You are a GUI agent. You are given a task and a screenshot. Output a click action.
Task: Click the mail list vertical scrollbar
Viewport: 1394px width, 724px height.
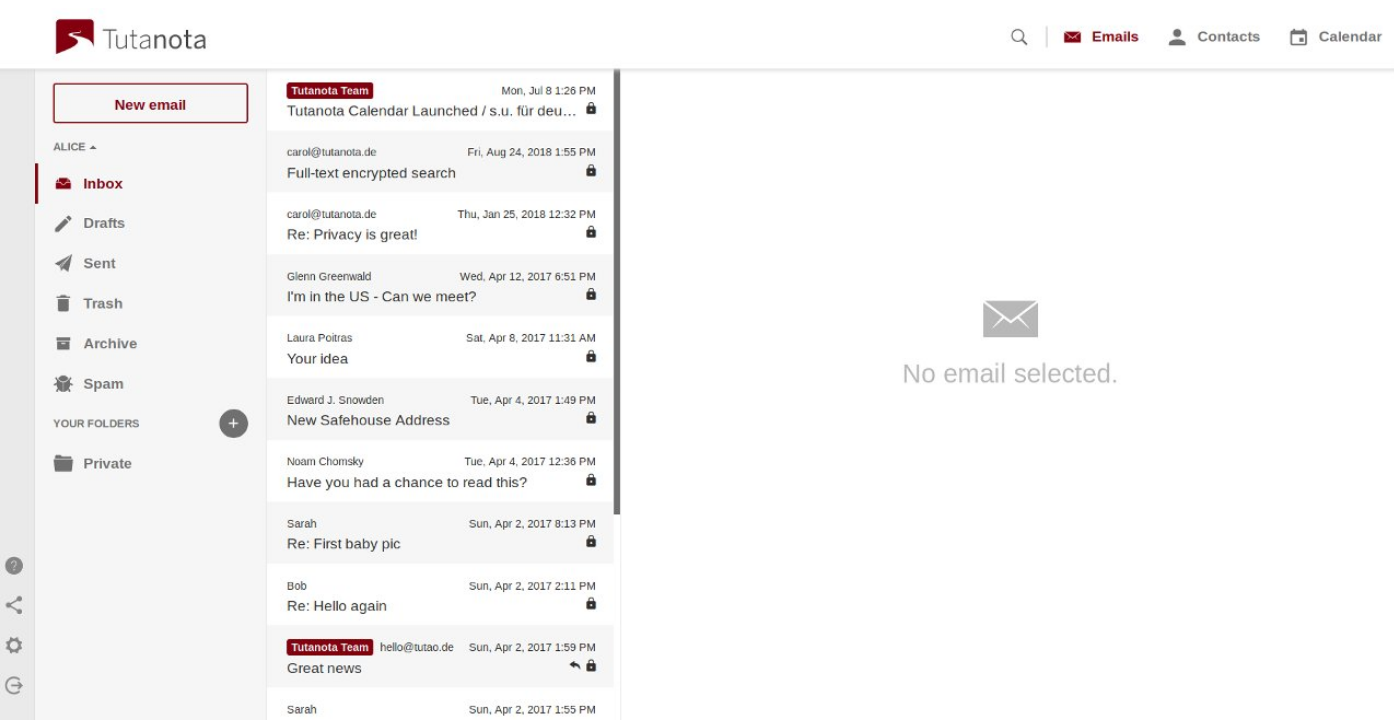[617, 292]
